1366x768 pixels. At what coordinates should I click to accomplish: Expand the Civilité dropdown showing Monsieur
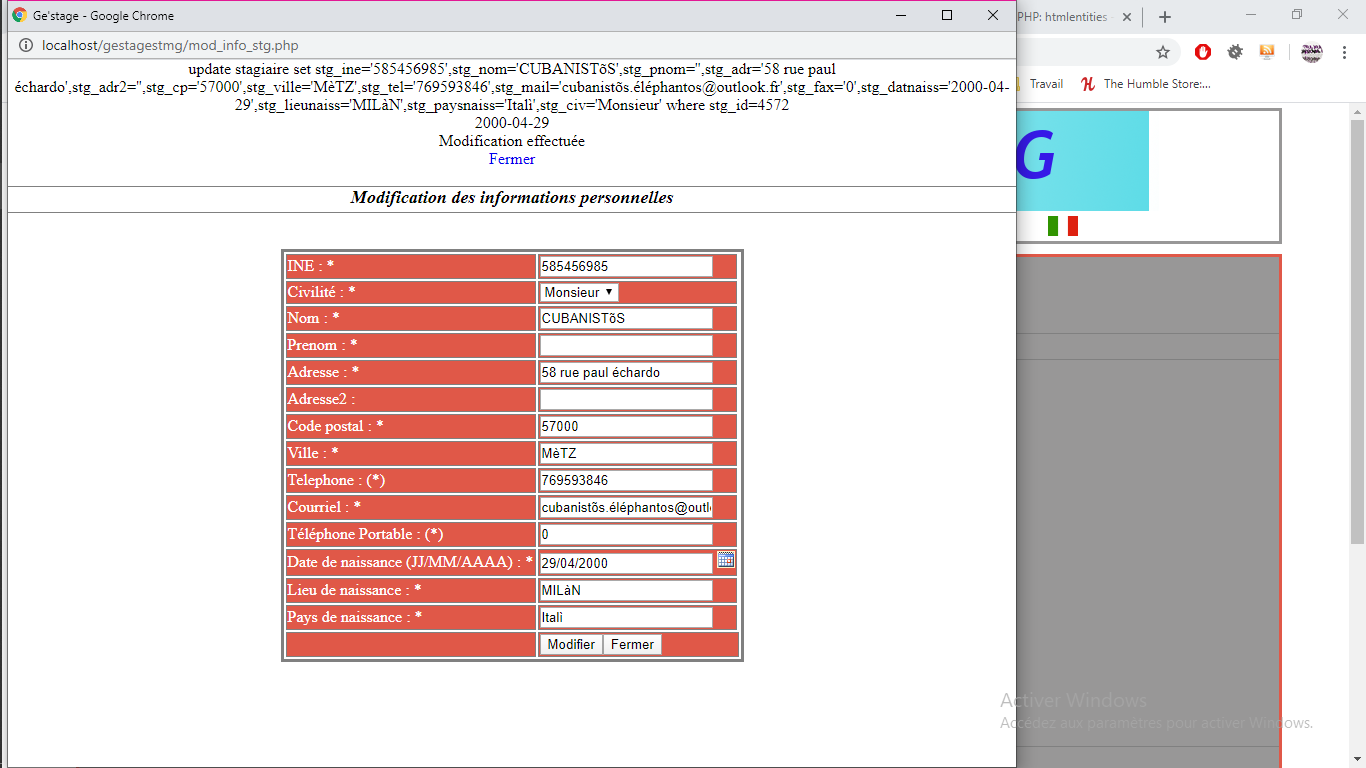coord(579,292)
